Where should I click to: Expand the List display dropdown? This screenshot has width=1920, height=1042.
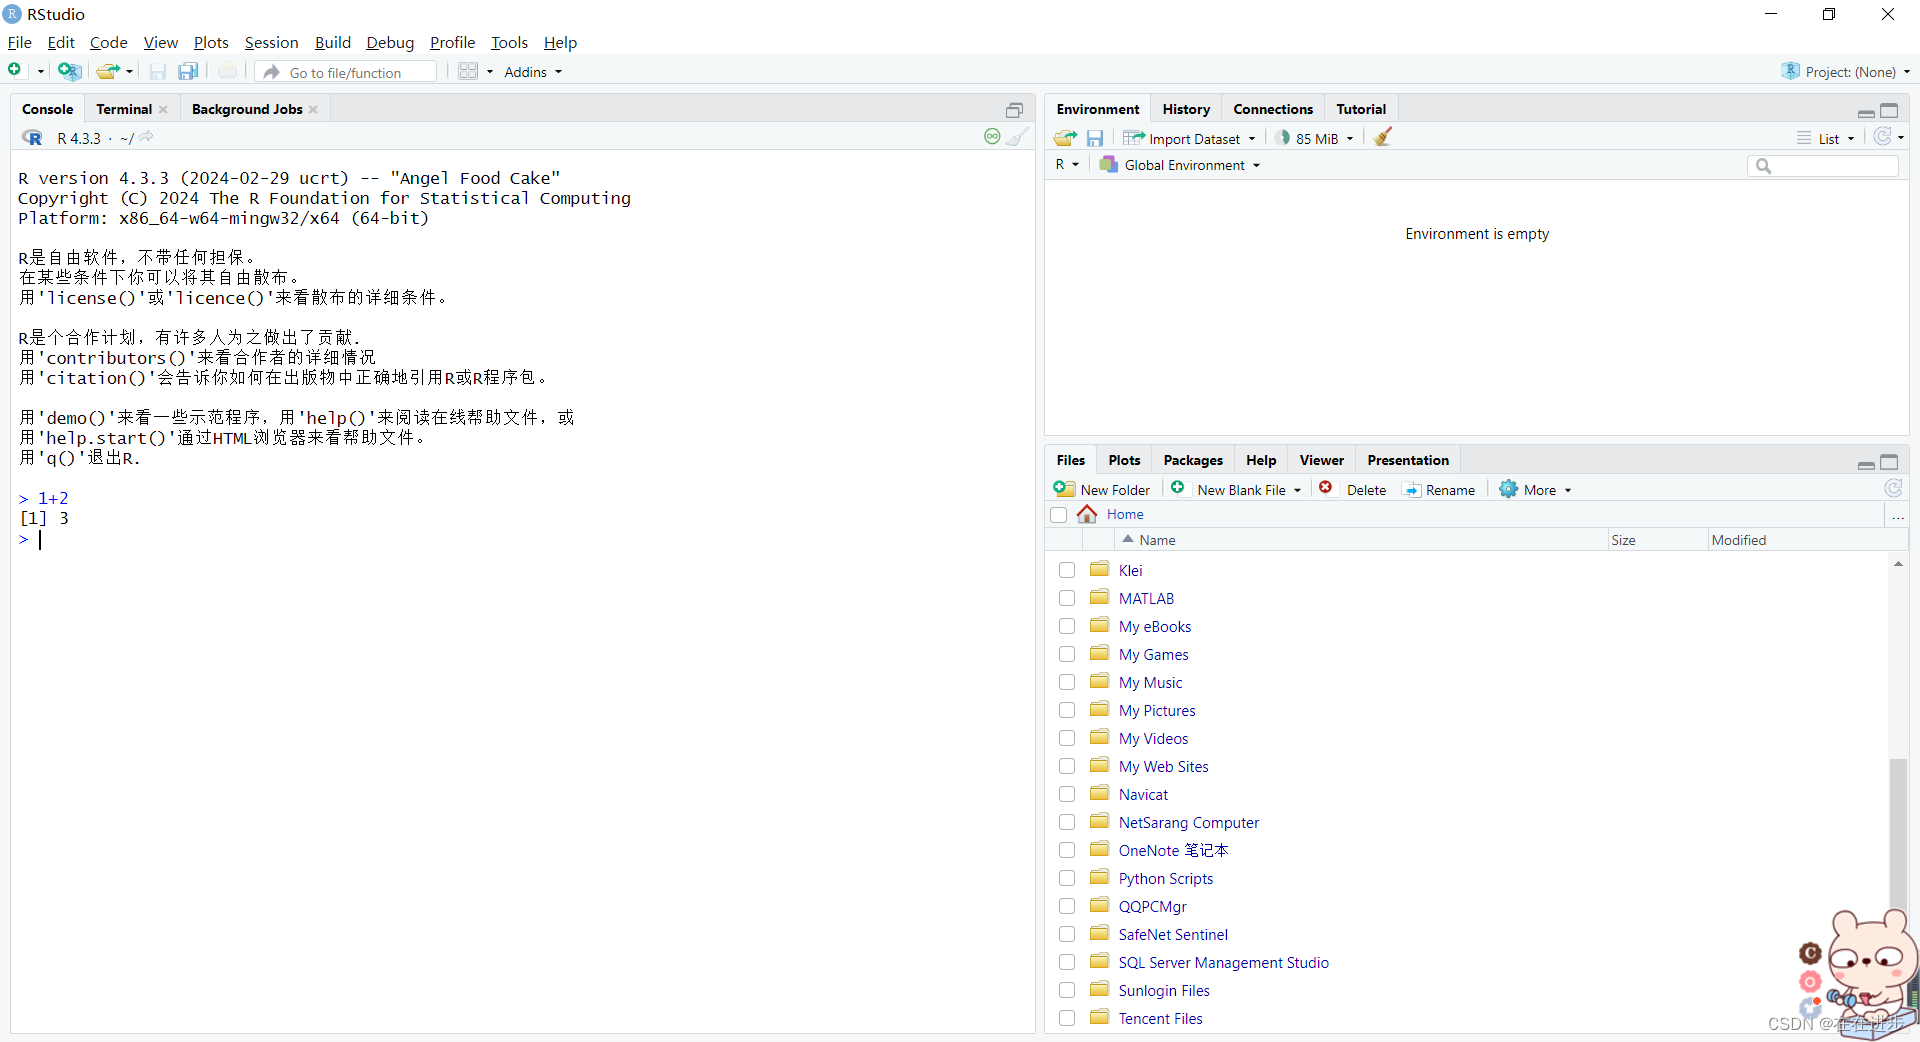[1827, 138]
